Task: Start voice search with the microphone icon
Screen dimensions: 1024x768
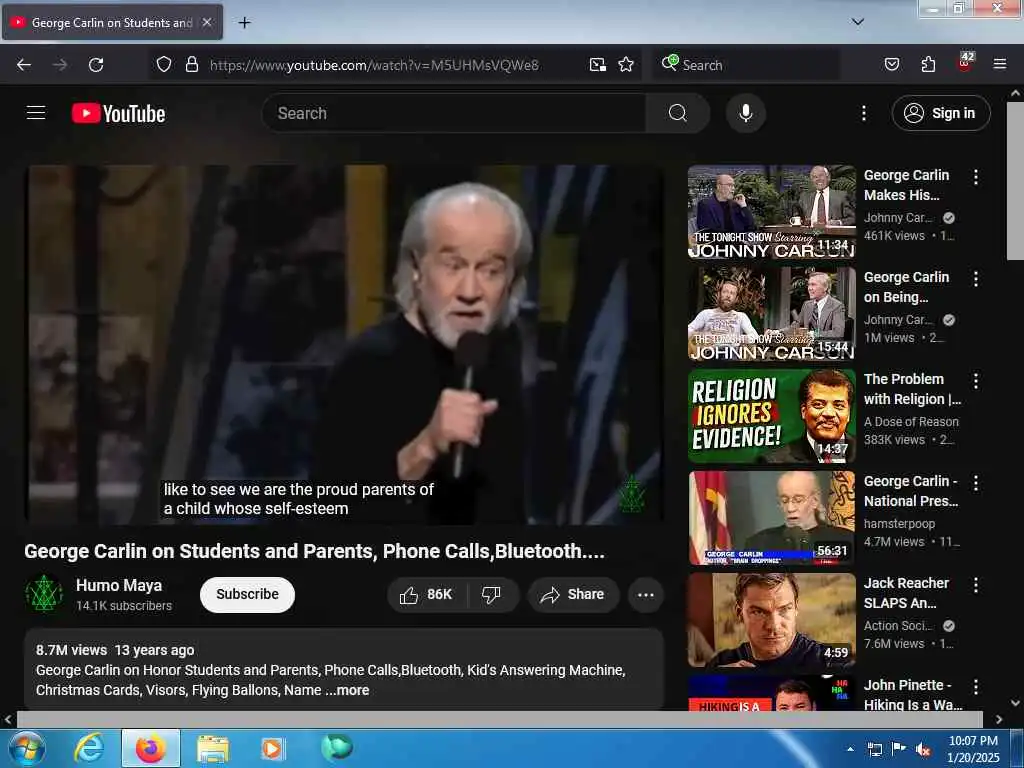Action: pos(746,113)
